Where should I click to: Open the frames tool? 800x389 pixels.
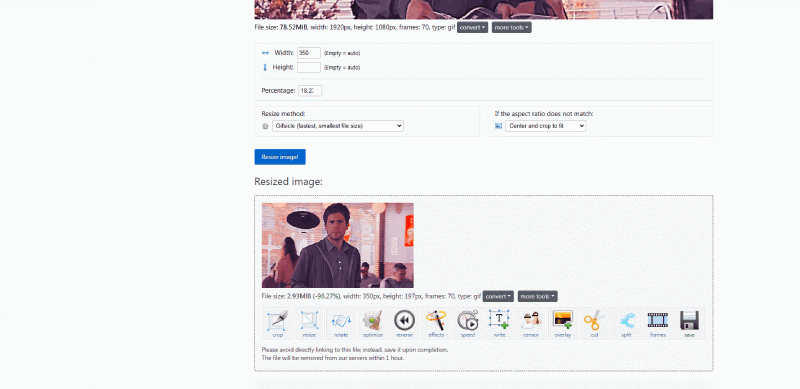(658, 324)
